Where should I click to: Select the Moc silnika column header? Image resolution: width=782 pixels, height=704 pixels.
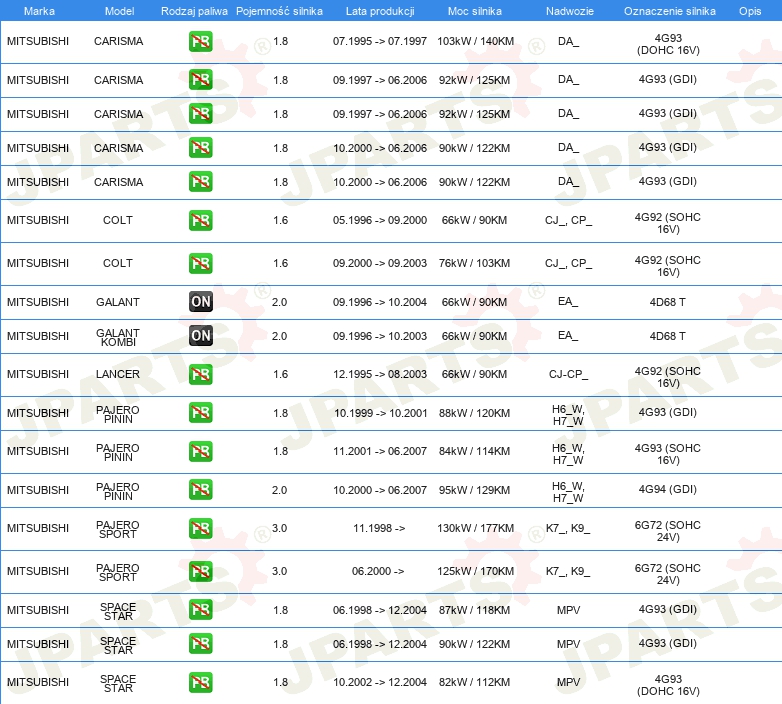pos(474,11)
